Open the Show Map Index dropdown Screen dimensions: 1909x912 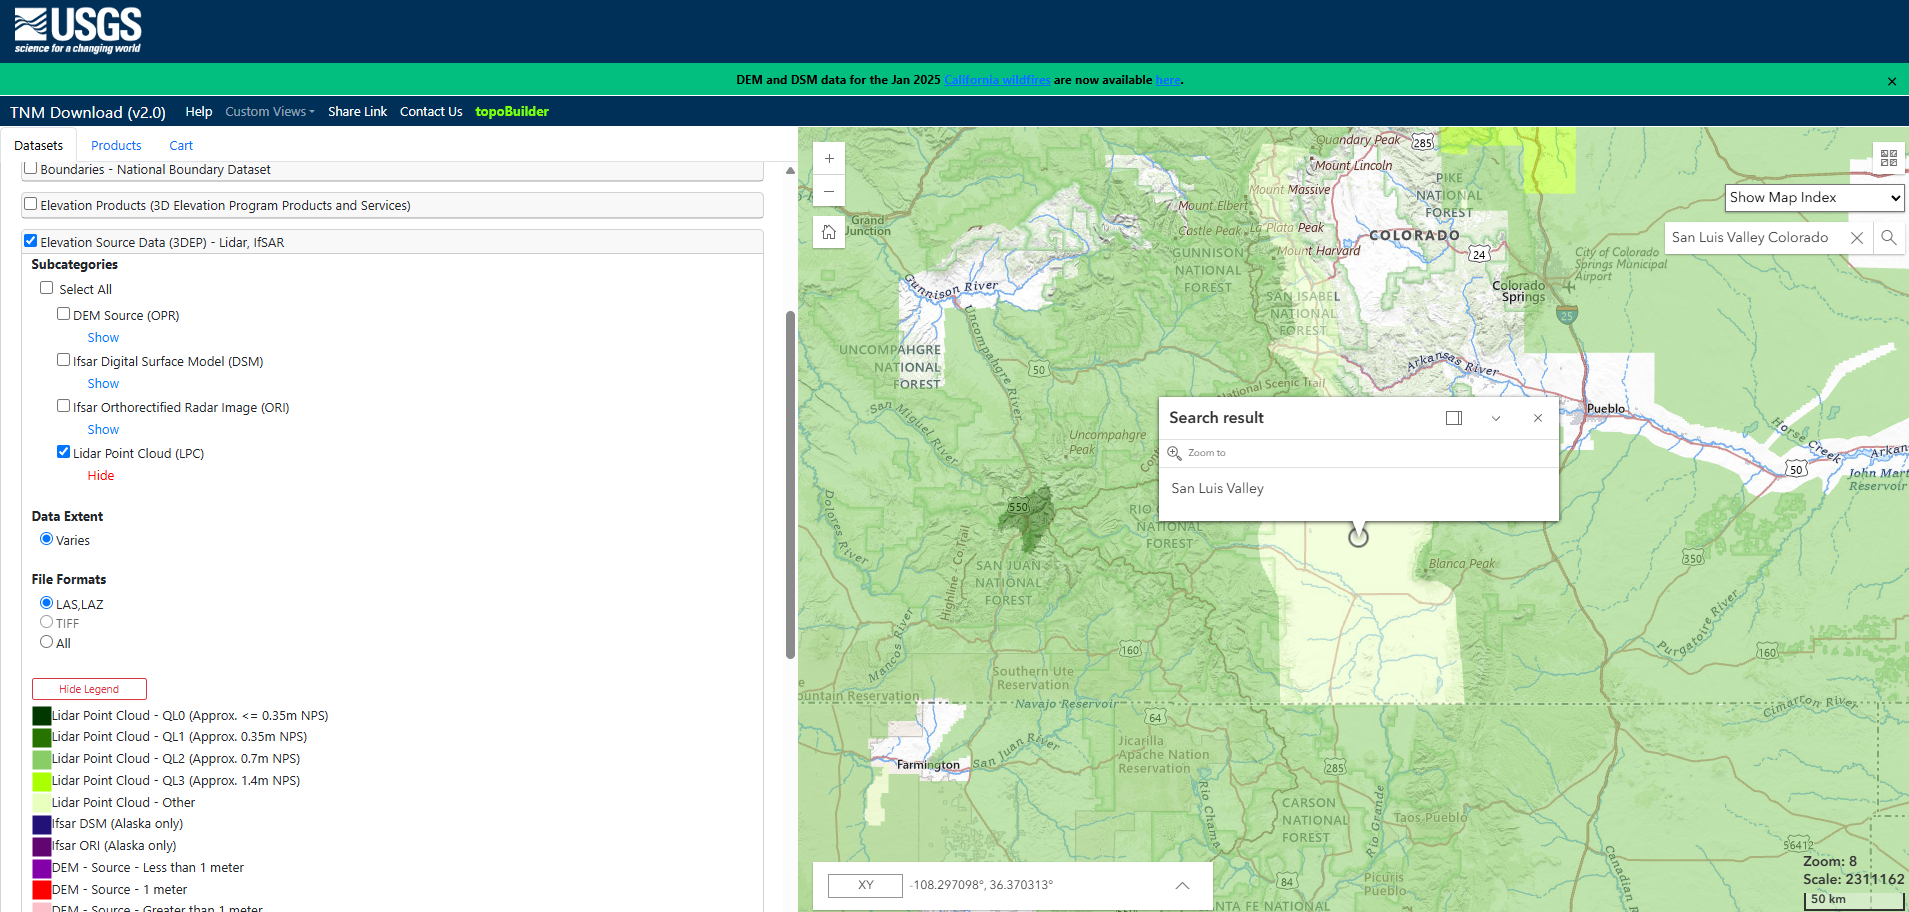click(x=1814, y=198)
